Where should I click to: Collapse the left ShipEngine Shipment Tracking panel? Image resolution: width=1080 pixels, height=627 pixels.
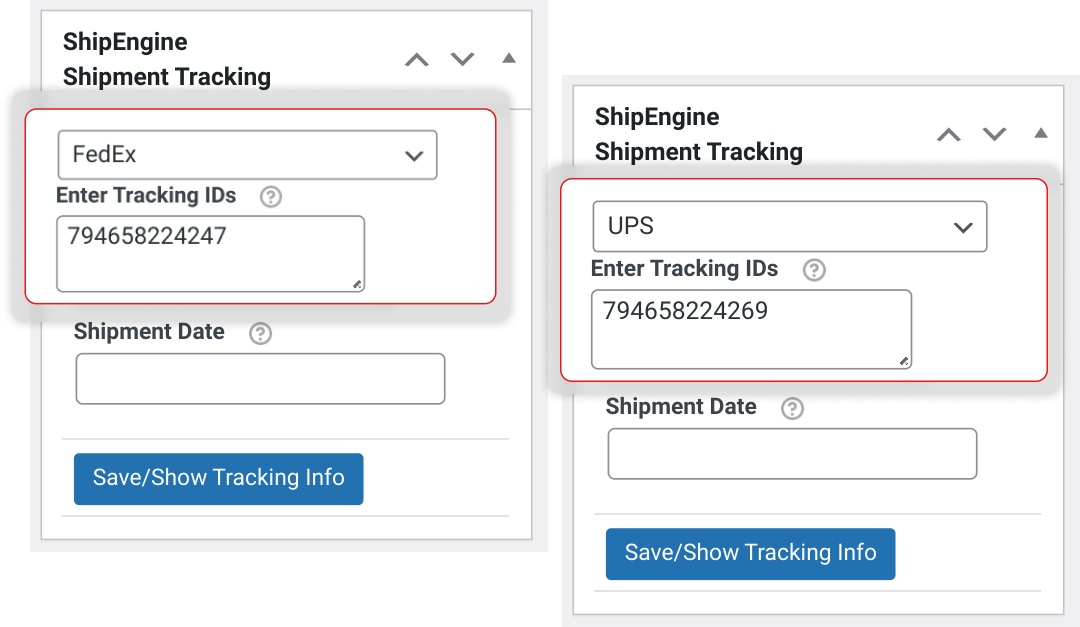(x=508, y=58)
